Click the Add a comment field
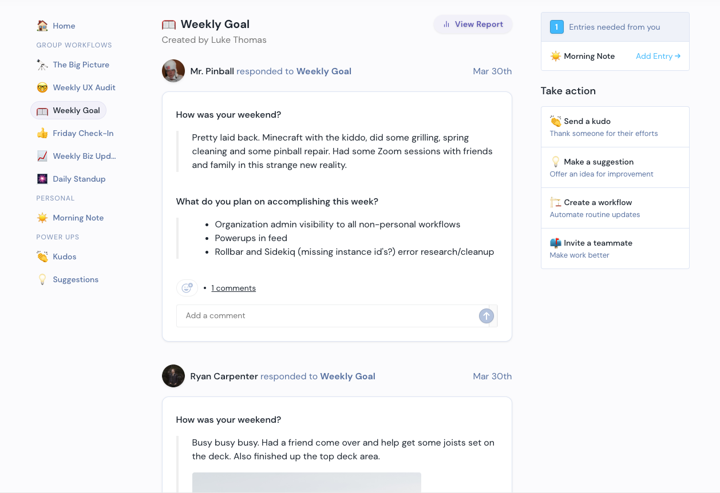Viewport: 720px width, 493px height. tap(327, 316)
